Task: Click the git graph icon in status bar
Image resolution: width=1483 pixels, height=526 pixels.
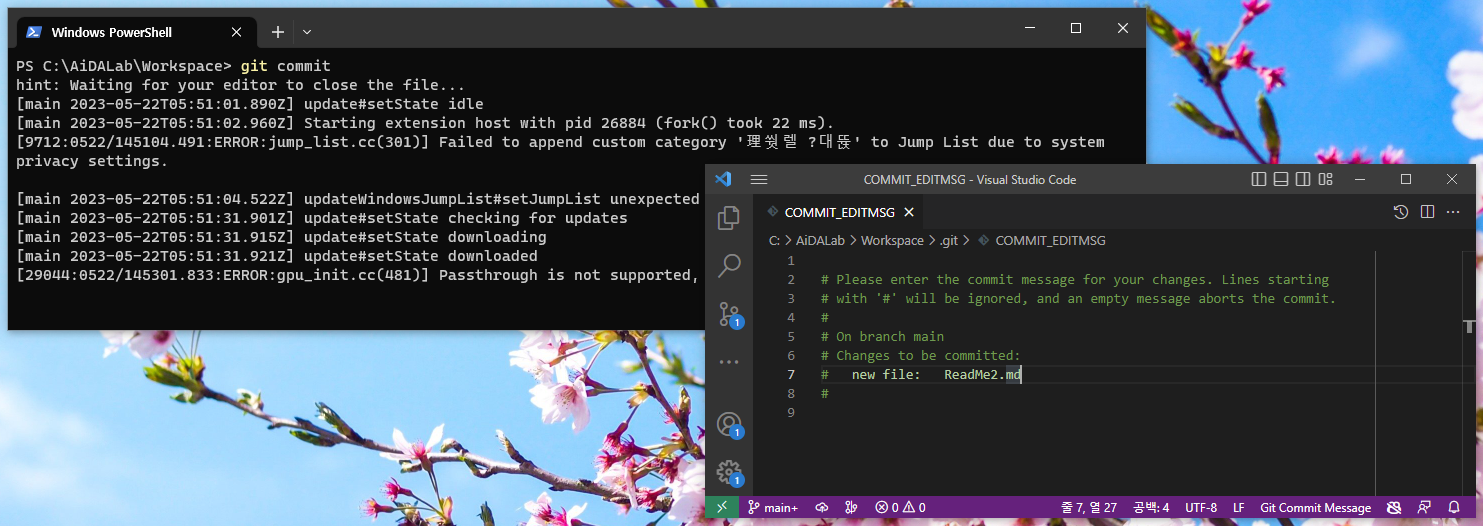Action: pos(851,507)
